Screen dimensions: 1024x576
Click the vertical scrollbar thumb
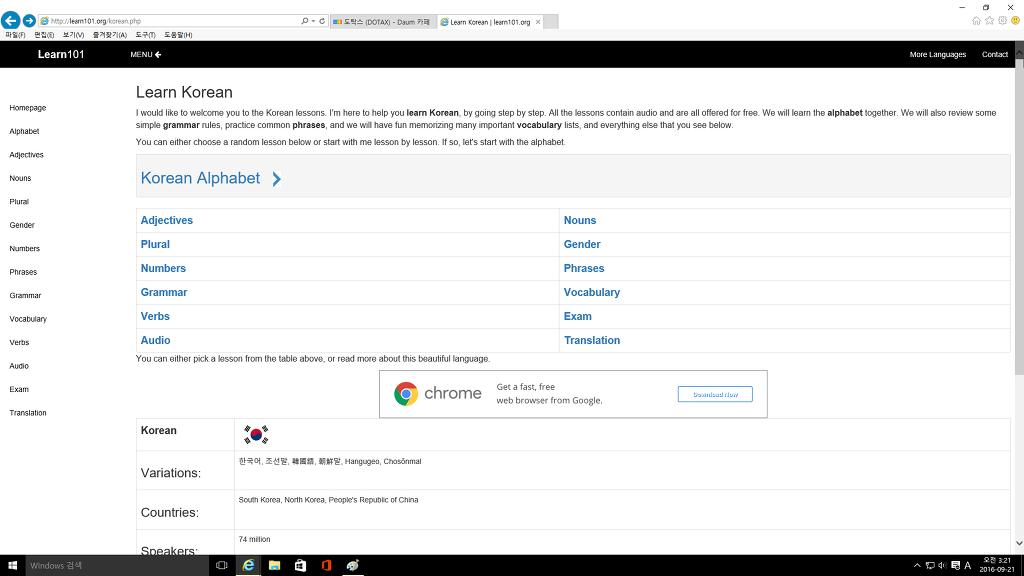point(1019,217)
